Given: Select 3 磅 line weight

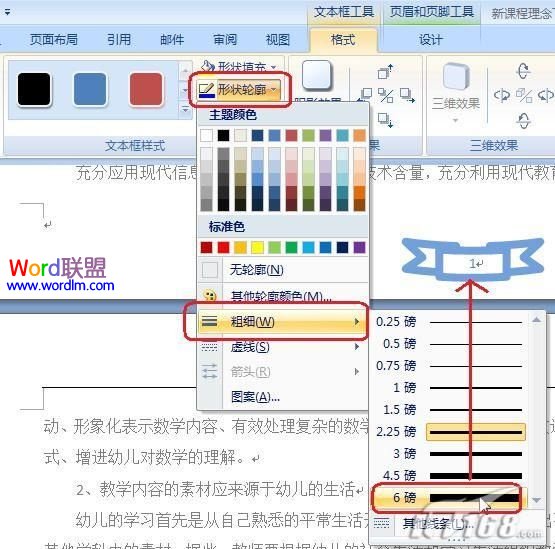Looking at the screenshot, I should 449,454.
